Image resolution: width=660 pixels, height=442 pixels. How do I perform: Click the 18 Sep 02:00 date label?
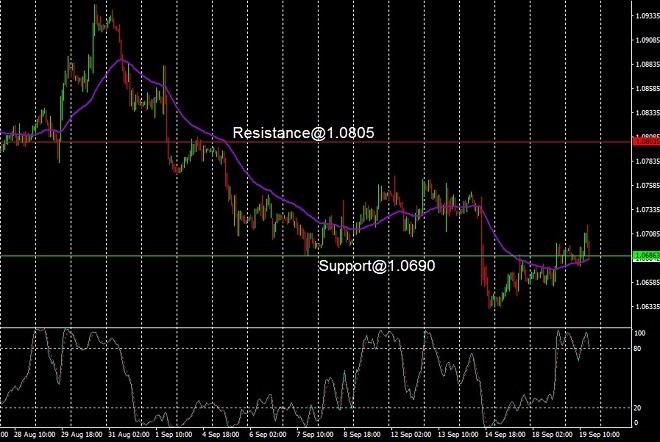[553, 434]
